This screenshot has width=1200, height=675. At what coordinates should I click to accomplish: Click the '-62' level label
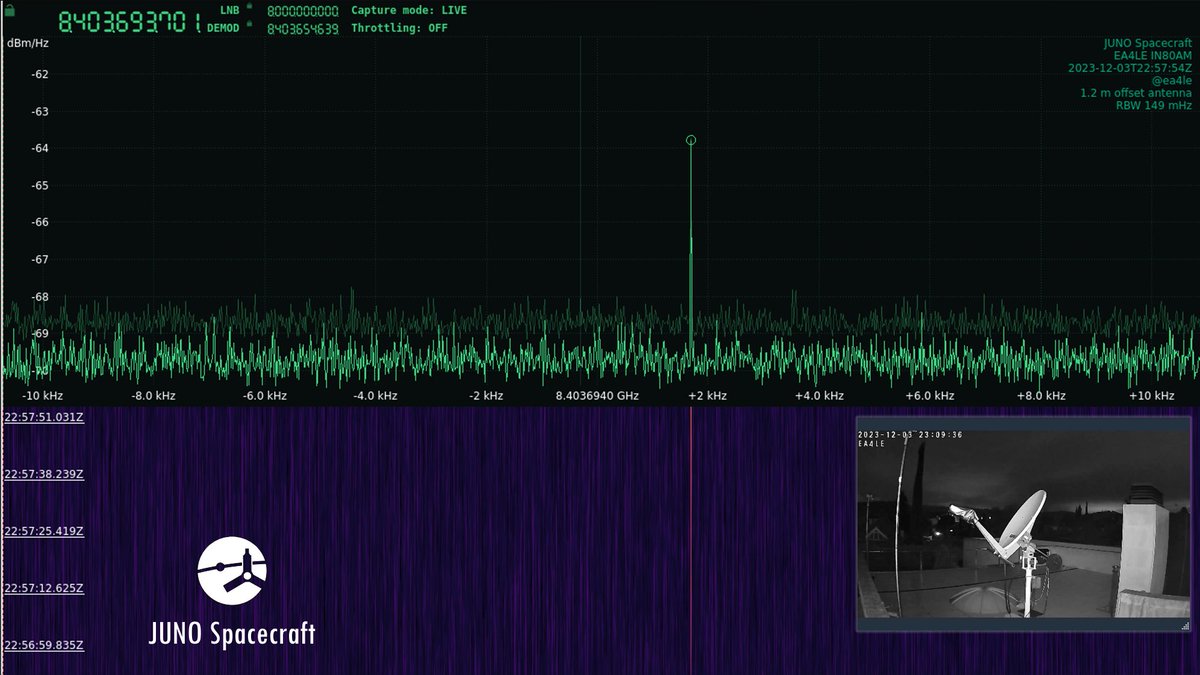[41, 74]
